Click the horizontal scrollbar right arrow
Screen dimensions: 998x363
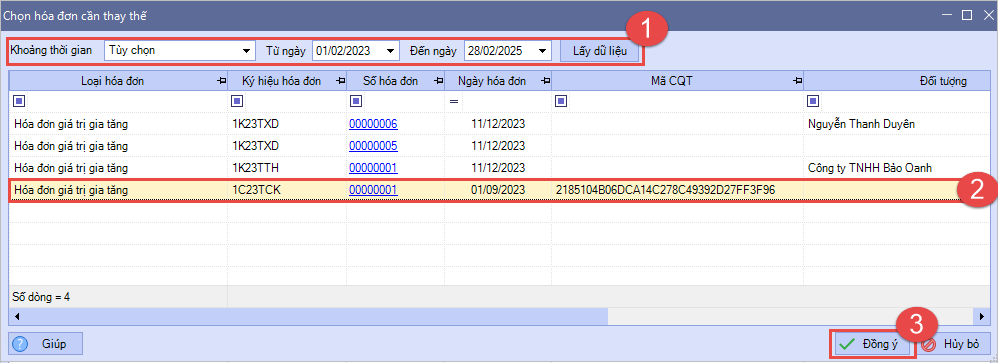tap(984, 315)
